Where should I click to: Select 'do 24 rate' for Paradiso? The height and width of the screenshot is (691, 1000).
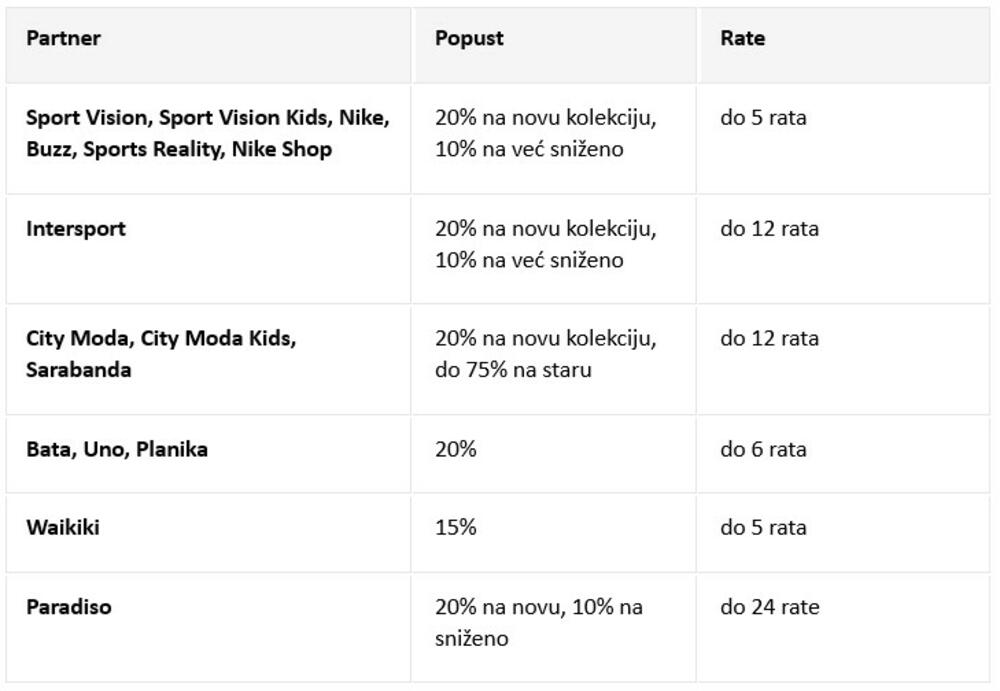click(769, 607)
